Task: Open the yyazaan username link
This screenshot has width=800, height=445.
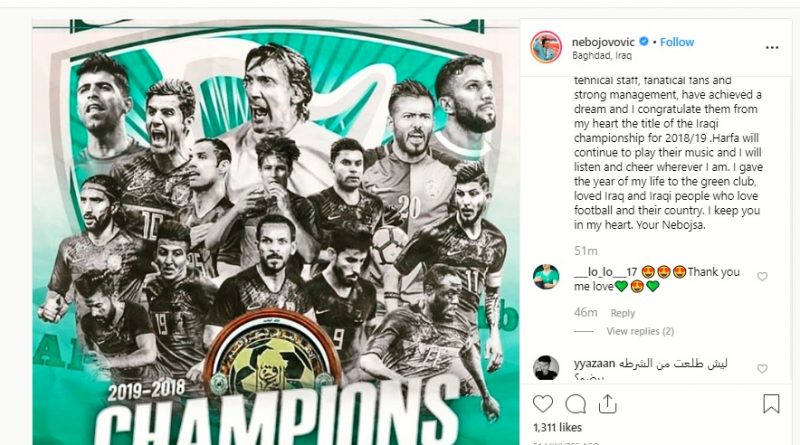Action: pos(594,363)
